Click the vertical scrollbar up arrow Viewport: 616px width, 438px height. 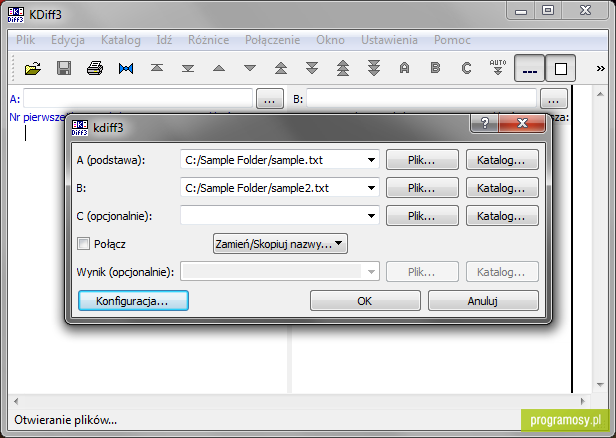click(x=600, y=94)
